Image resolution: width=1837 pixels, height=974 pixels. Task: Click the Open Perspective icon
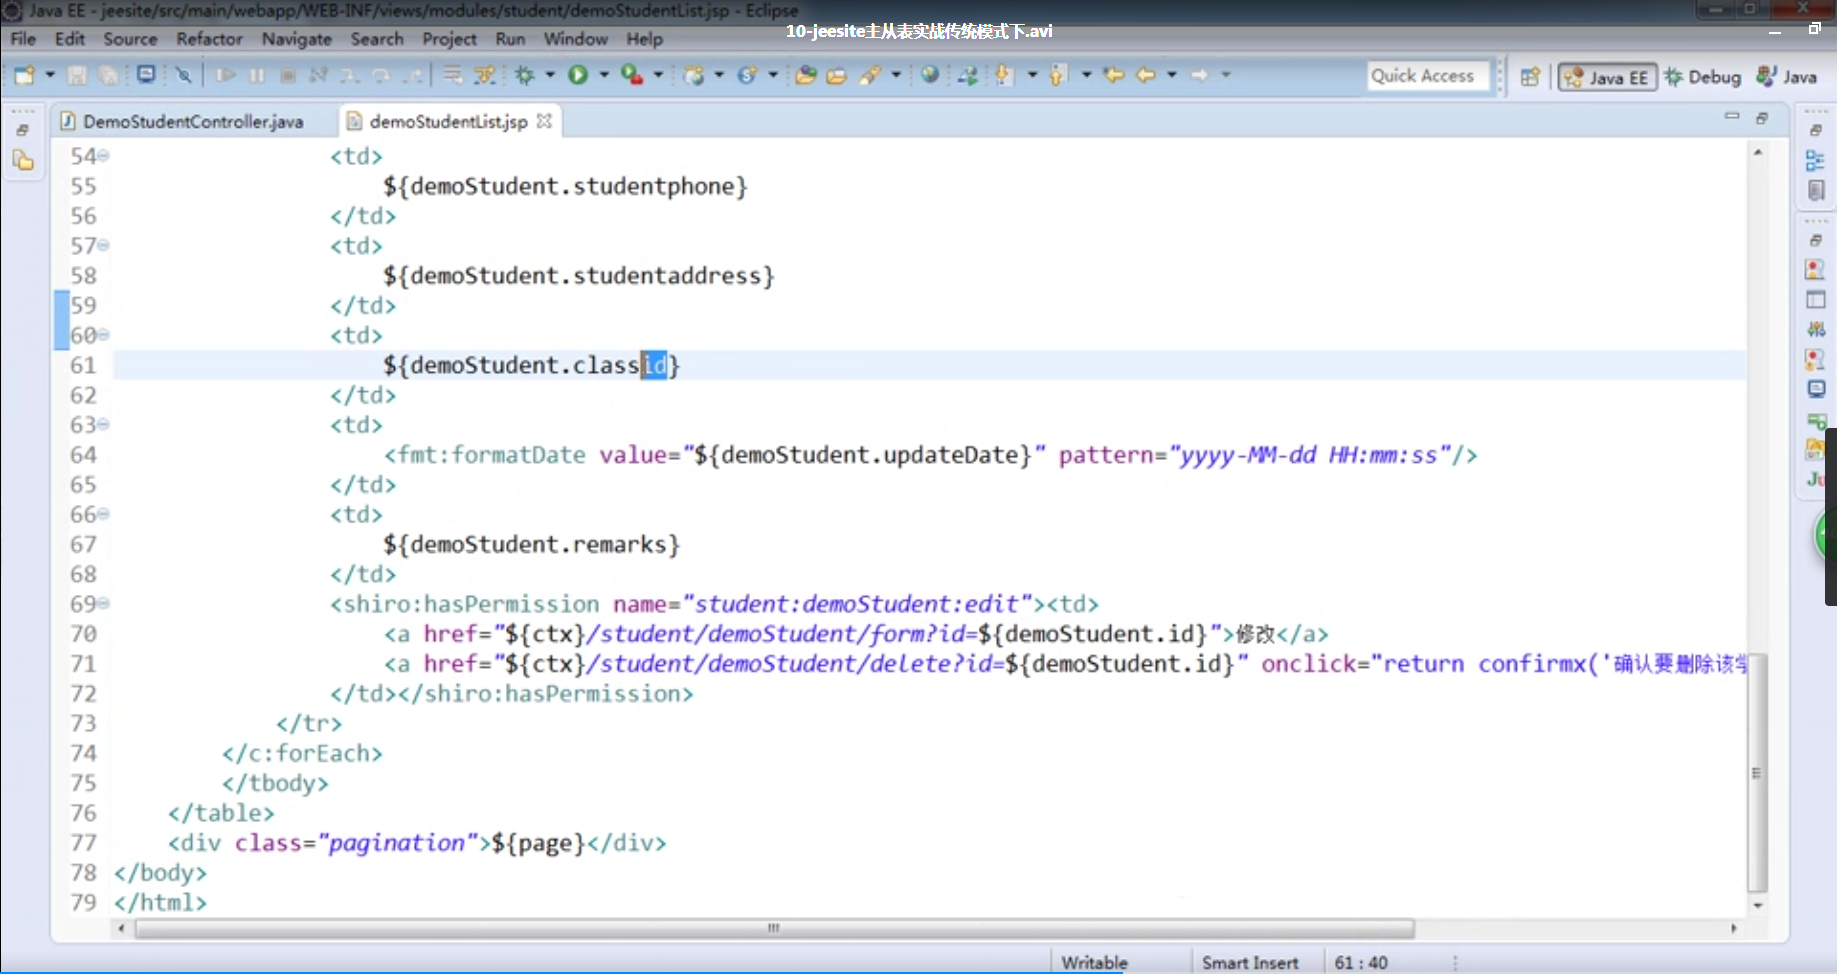point(1530,77)
